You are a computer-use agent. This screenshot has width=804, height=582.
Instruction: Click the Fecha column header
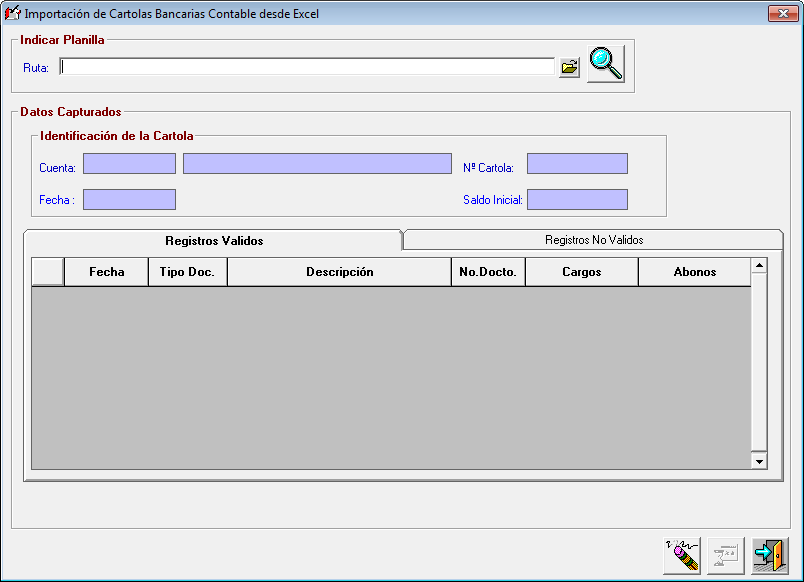(x=107, y=272)
